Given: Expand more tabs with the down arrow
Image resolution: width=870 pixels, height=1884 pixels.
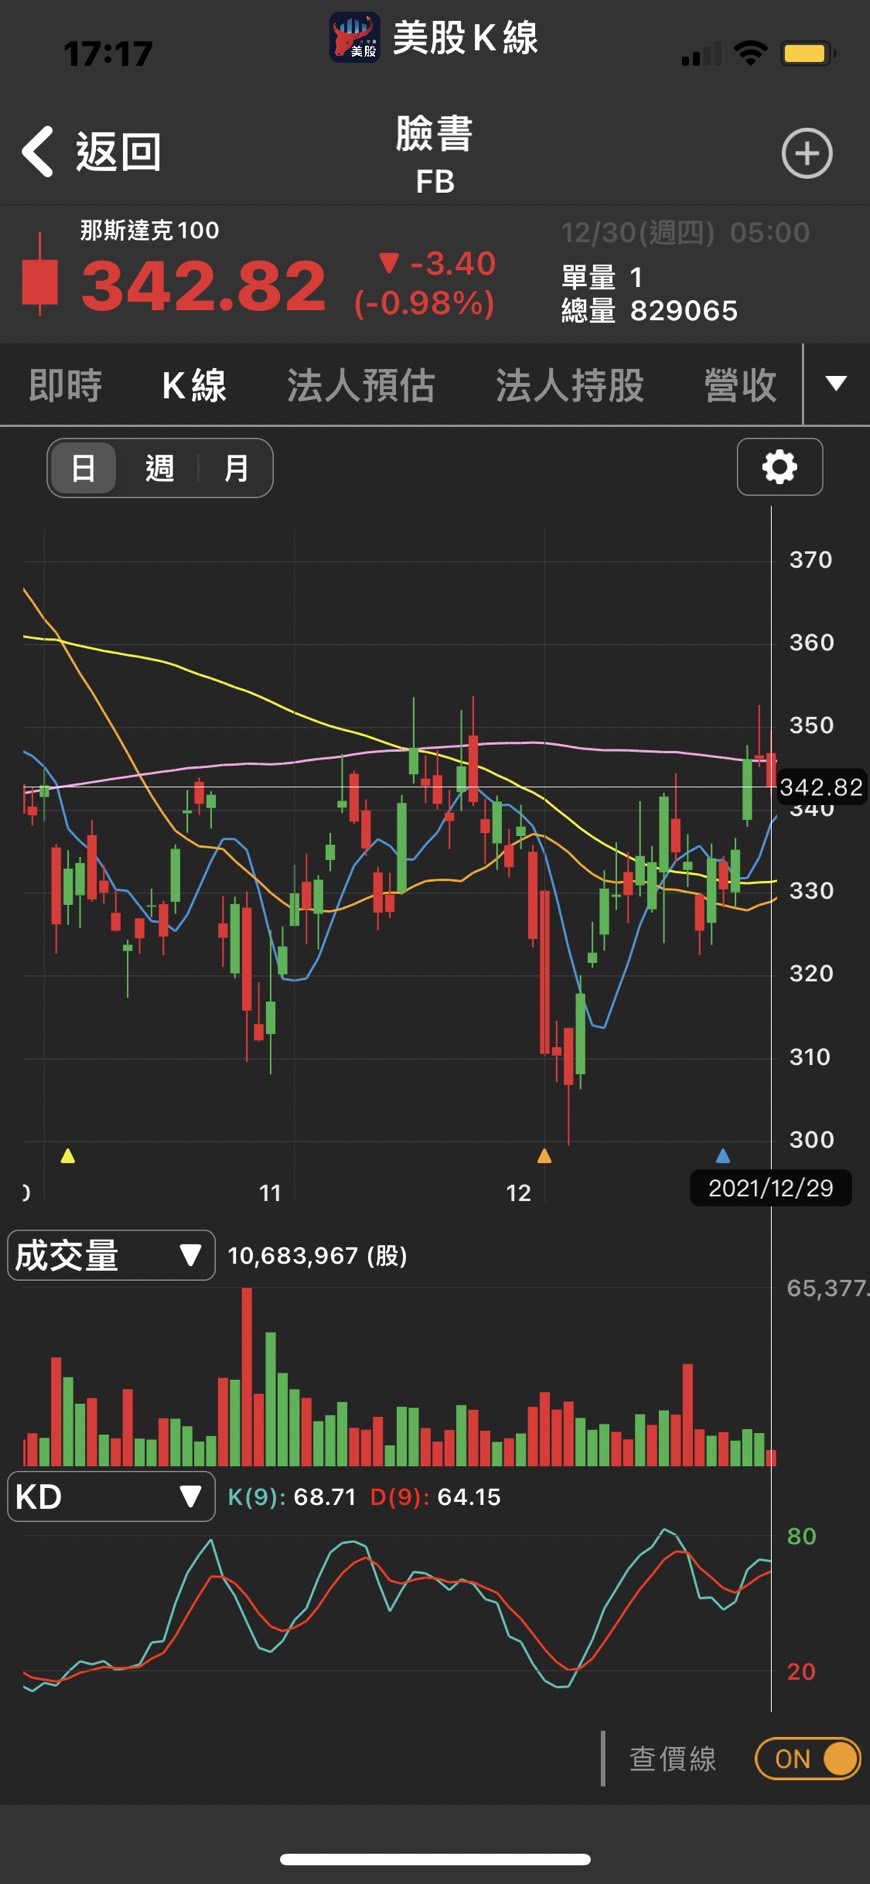Looking at the screenshot, I should pos(837,384).
